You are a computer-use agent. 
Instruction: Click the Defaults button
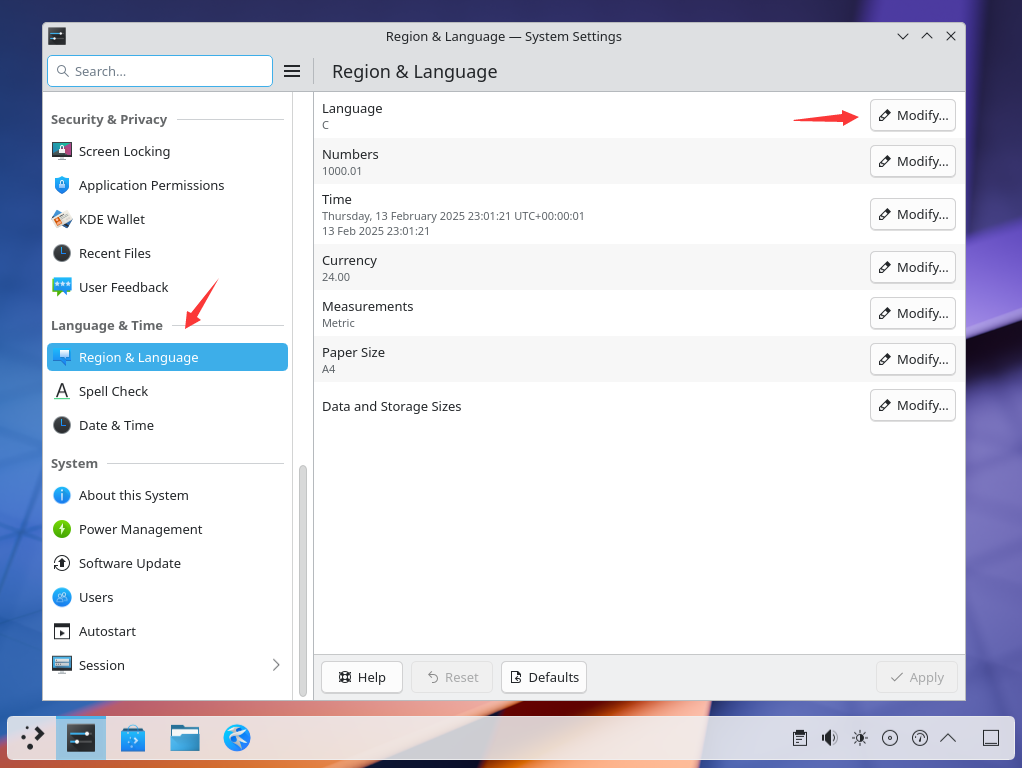[544, 677]
